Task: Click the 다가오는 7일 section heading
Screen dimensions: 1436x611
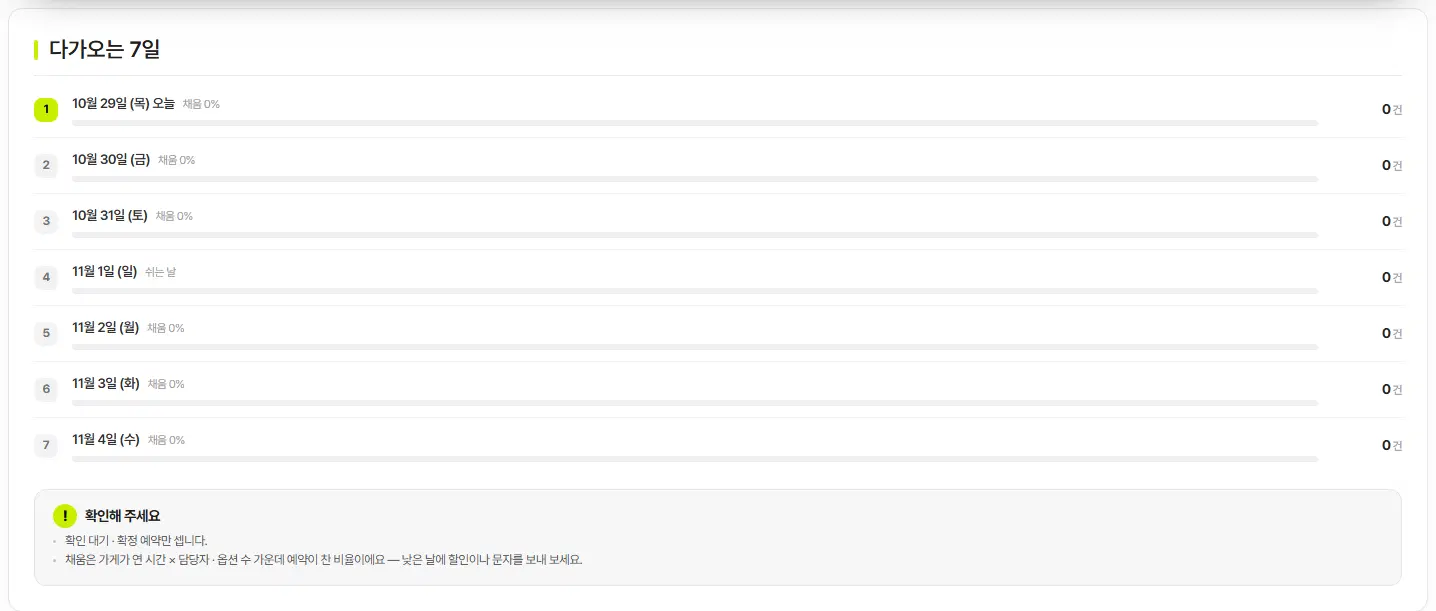Action: (104, 49)
